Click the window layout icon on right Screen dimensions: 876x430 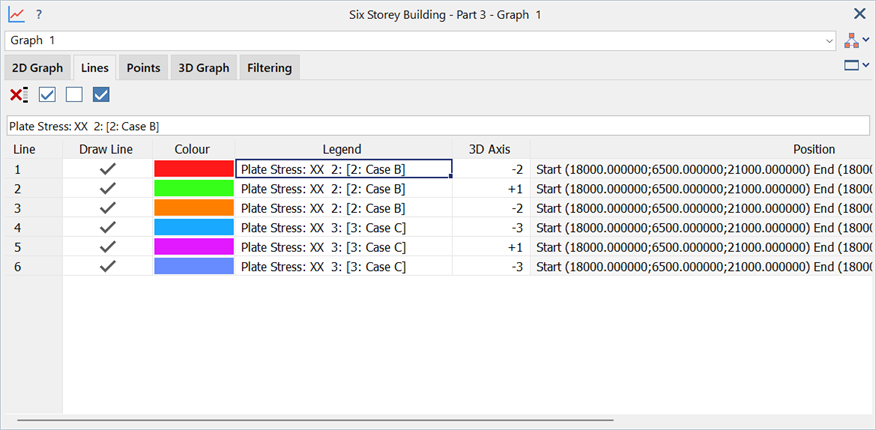pyautogui.click(x=851, y=66)
